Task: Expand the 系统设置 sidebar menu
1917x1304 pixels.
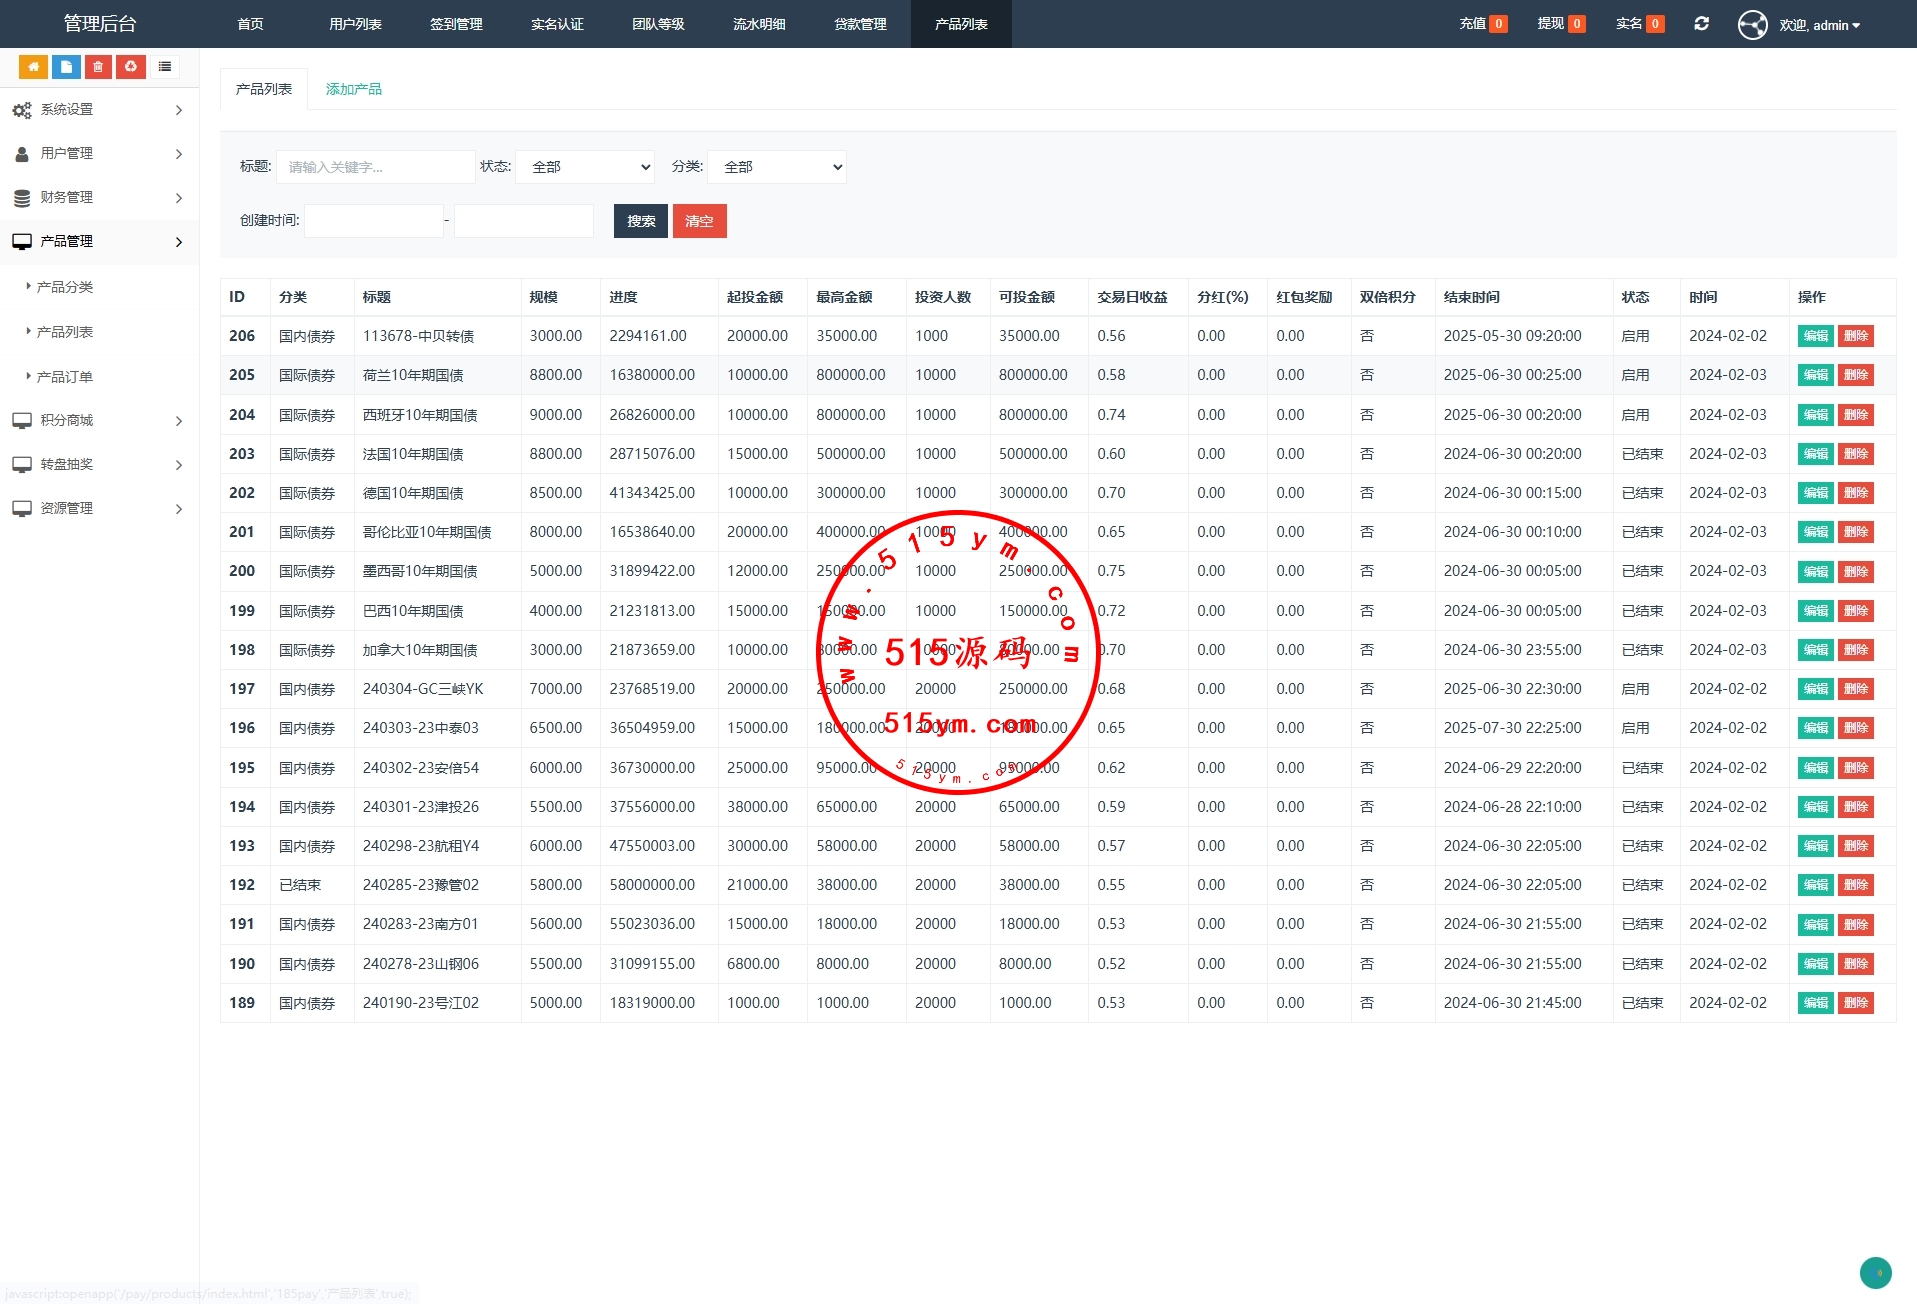Action: tap(98, 110)
